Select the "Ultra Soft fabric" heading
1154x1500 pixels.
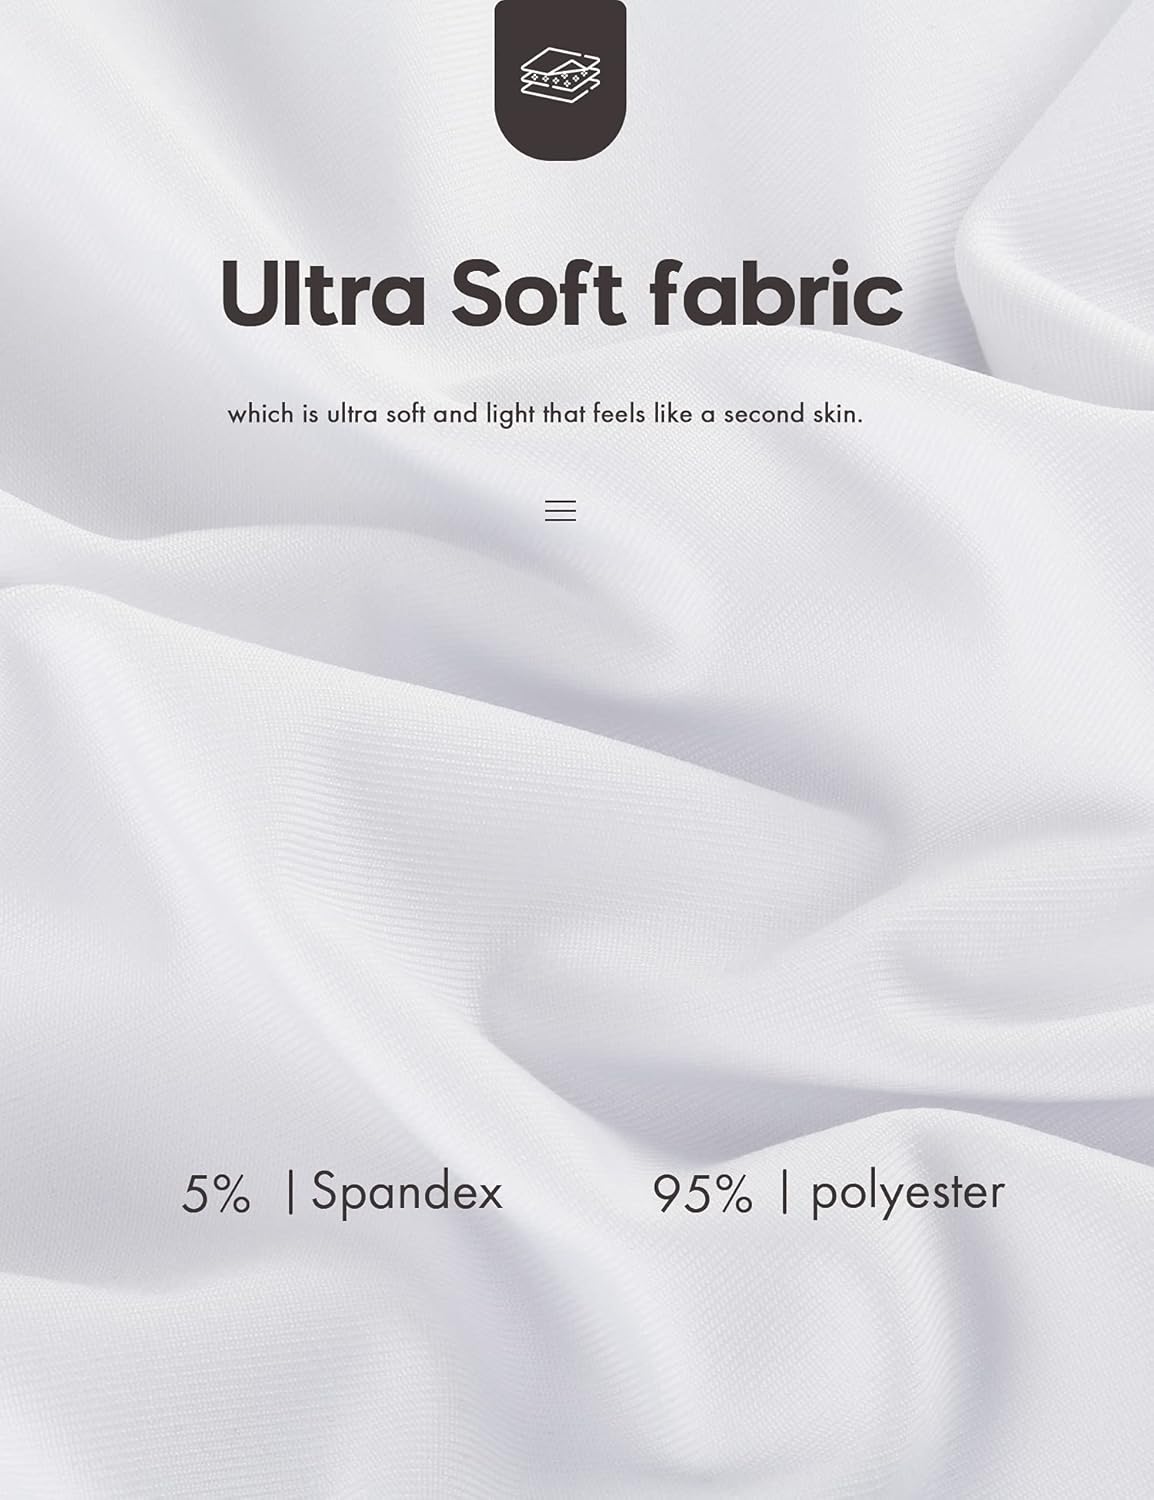pyautogui.click(x=562, y=293)
